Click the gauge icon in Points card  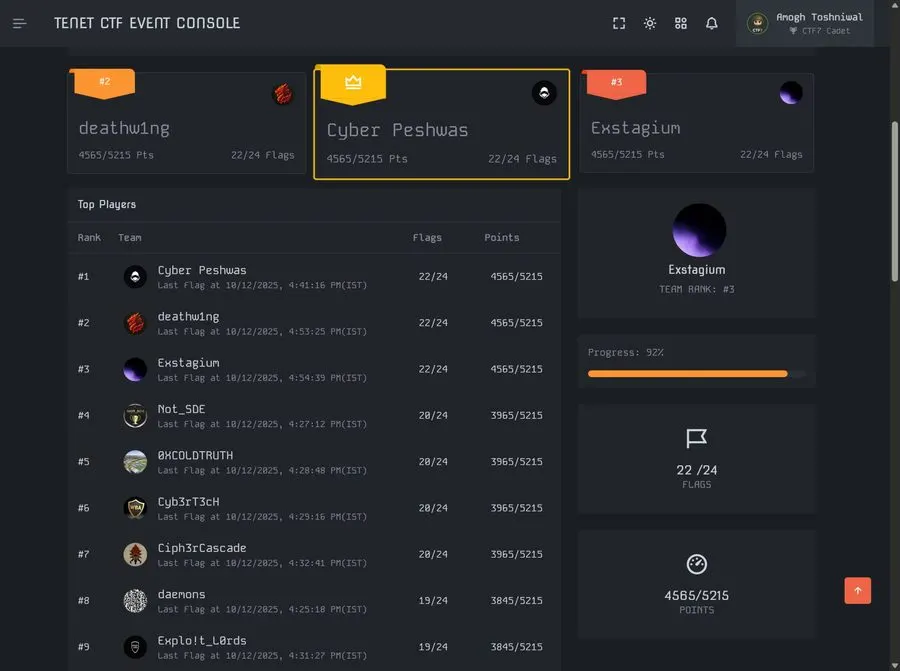(697, 564)
